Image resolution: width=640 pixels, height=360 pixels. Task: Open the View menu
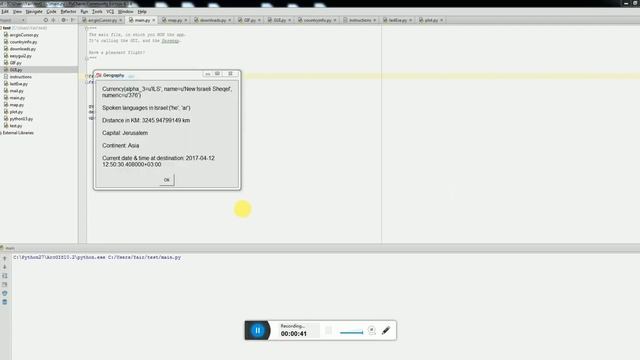coord(17,12)
